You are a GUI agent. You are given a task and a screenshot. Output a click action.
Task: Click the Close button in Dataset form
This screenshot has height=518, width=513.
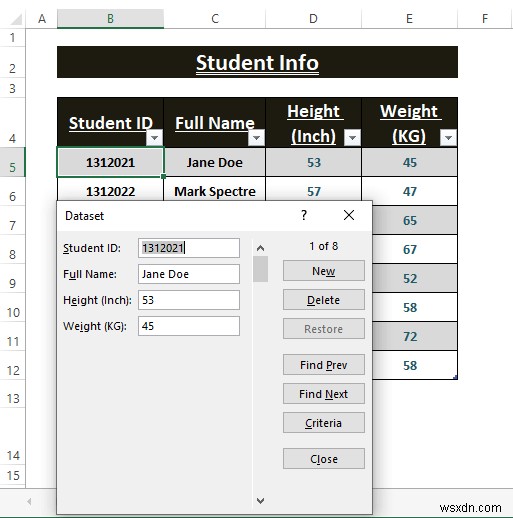click(324, 459)
